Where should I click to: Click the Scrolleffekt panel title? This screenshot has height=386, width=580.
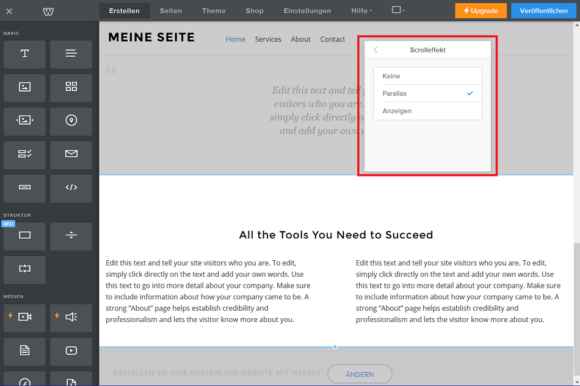(x=428, y=50)
